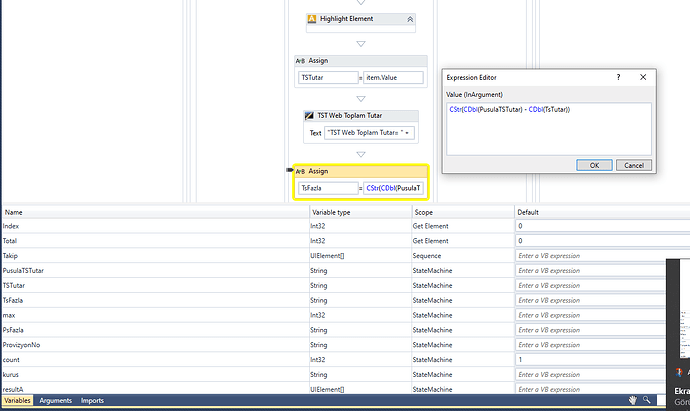Open the Imports tab
The width and height of the screenshot is (690, 411).
(x=92, y=400)
